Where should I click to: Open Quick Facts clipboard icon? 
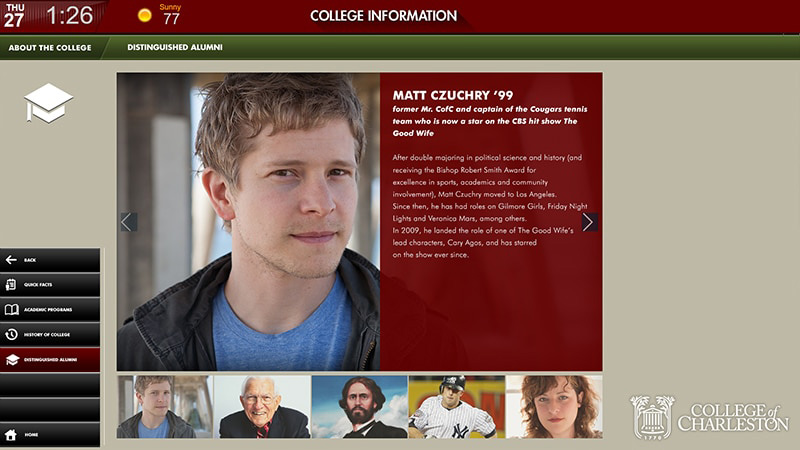click(x=11, y=284)
